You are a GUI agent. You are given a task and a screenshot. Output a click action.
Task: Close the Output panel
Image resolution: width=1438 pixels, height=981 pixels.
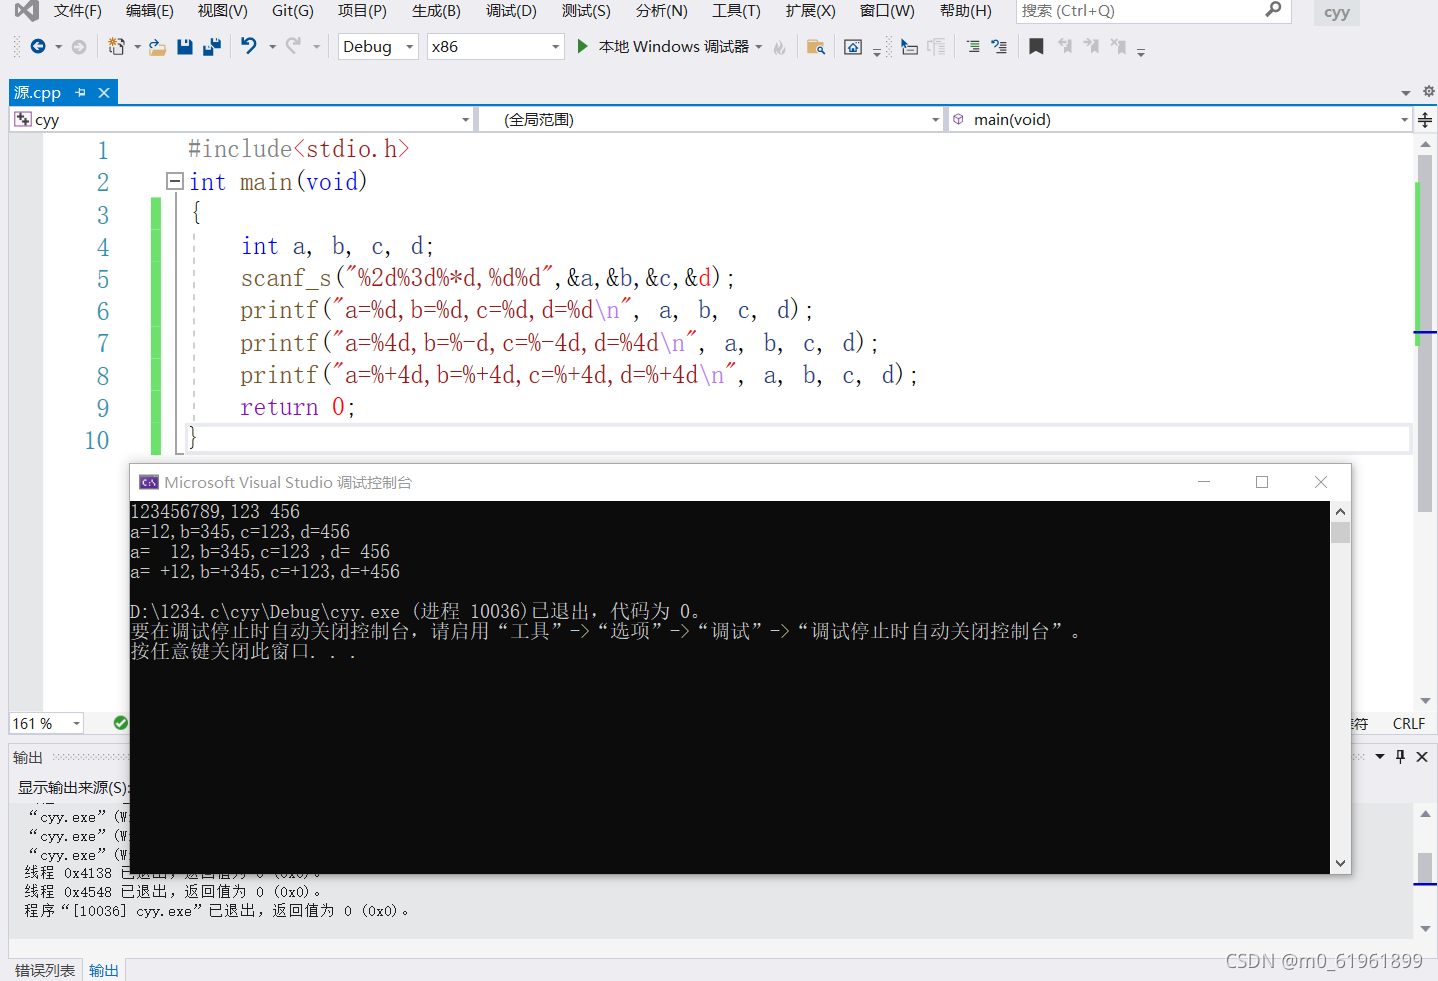click(1422, 757)
